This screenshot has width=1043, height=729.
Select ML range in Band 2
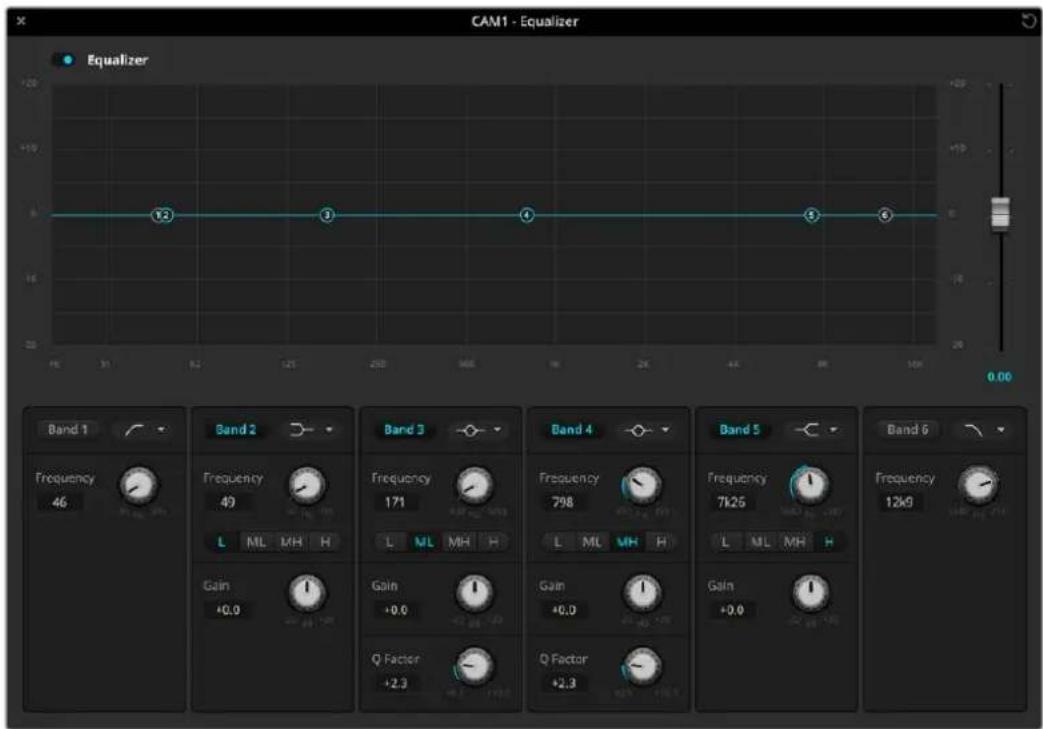256,542
